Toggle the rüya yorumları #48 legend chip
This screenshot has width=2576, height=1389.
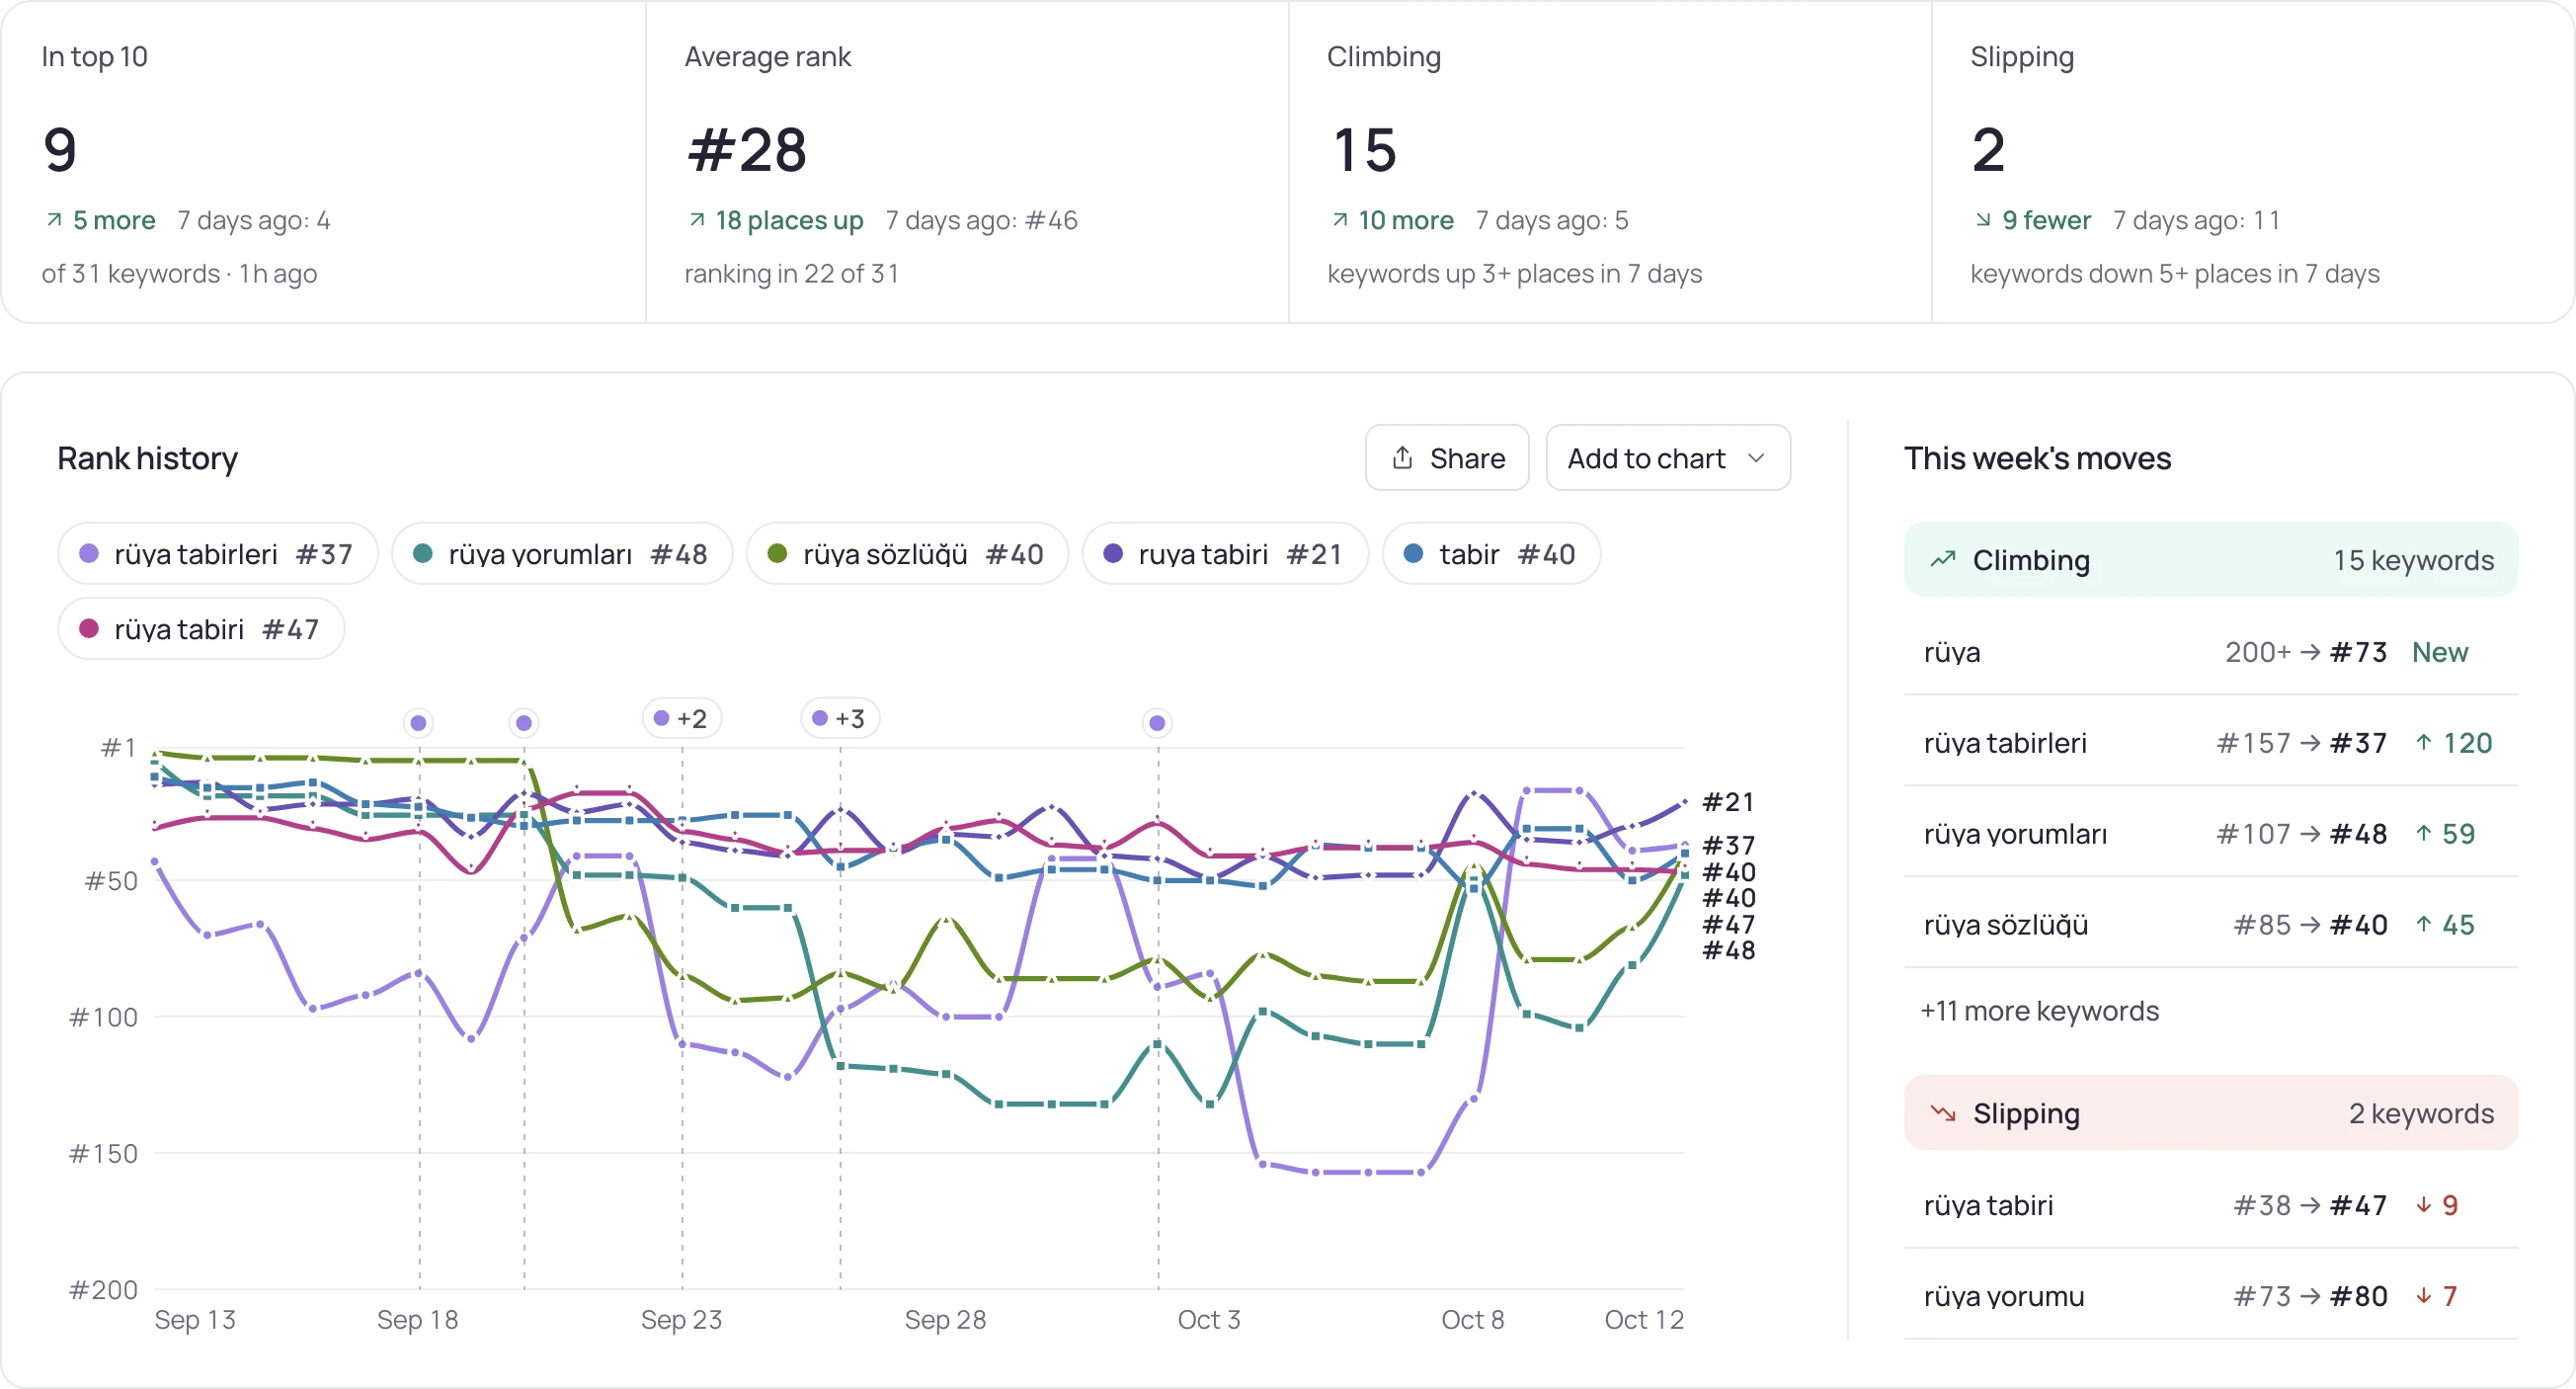tap(561, 554)
